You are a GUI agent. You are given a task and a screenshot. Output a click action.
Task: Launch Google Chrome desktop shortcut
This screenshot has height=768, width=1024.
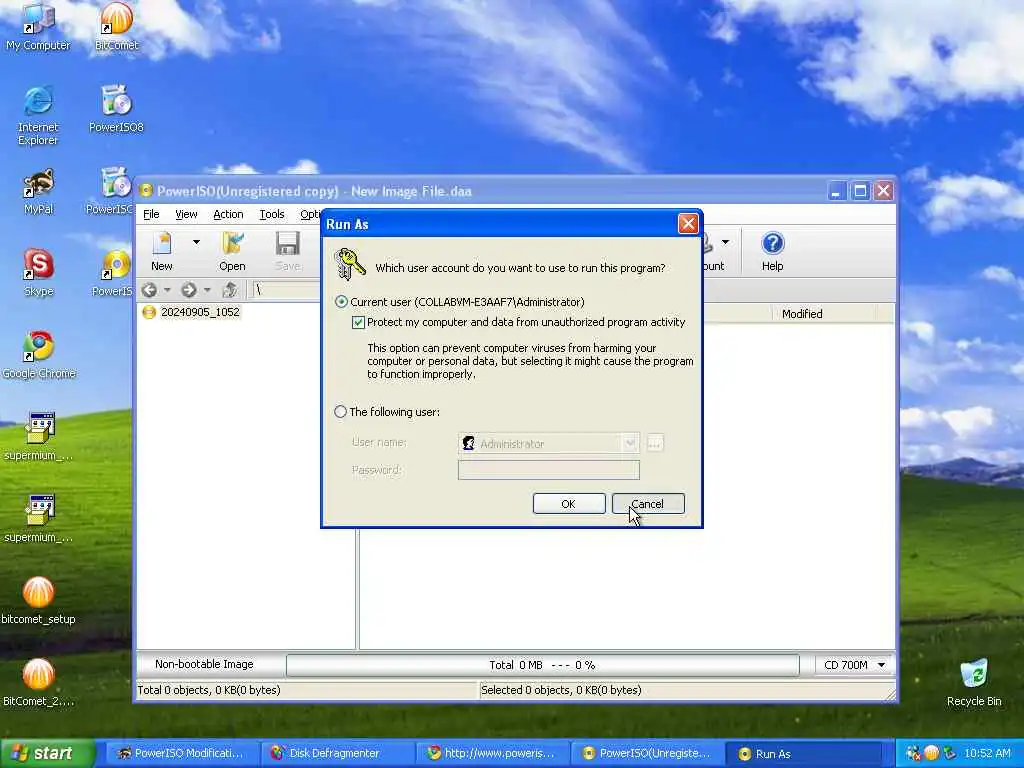39,355
